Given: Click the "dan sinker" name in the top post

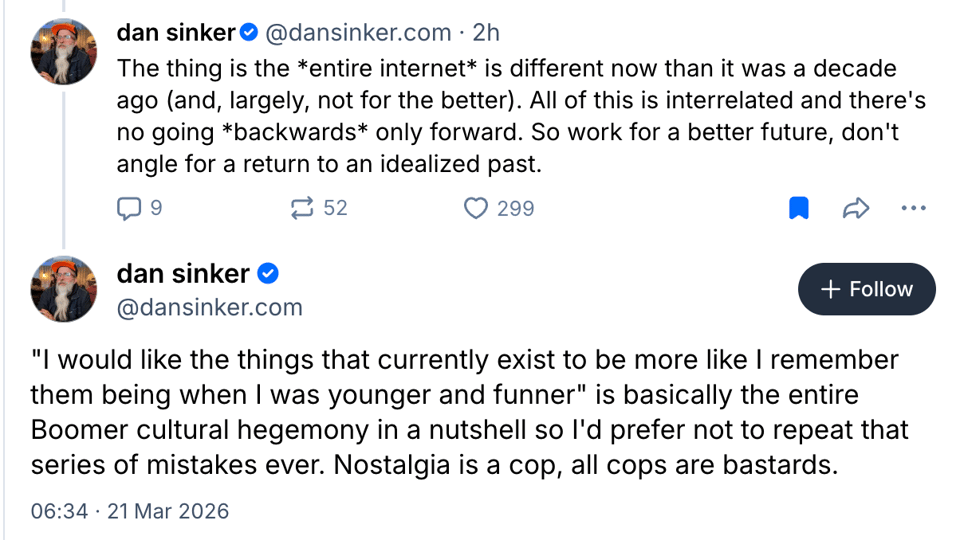Looking at the screenshot, I should [x=175, y=33].
